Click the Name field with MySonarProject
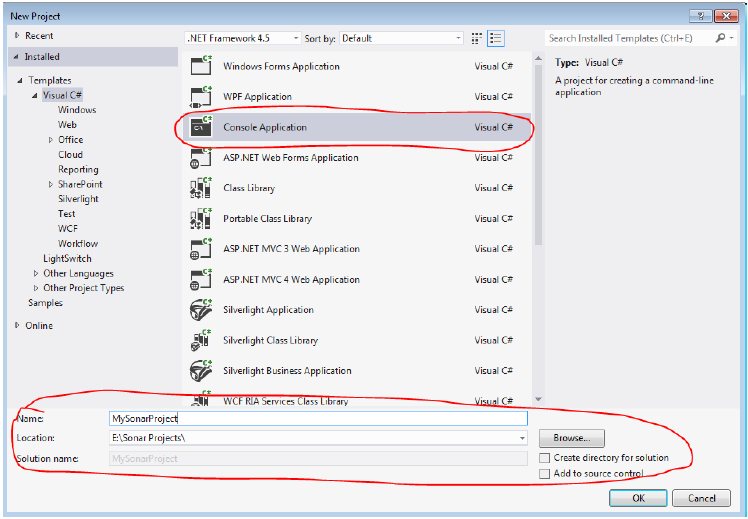The image size is (748, 519). [318, 418]
